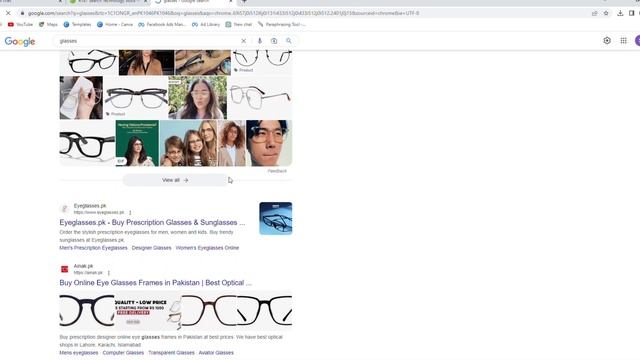Viewport: 640px width, 360px height.
Task: Click the Ainak.pk red favicon
Action: [64, 269]
